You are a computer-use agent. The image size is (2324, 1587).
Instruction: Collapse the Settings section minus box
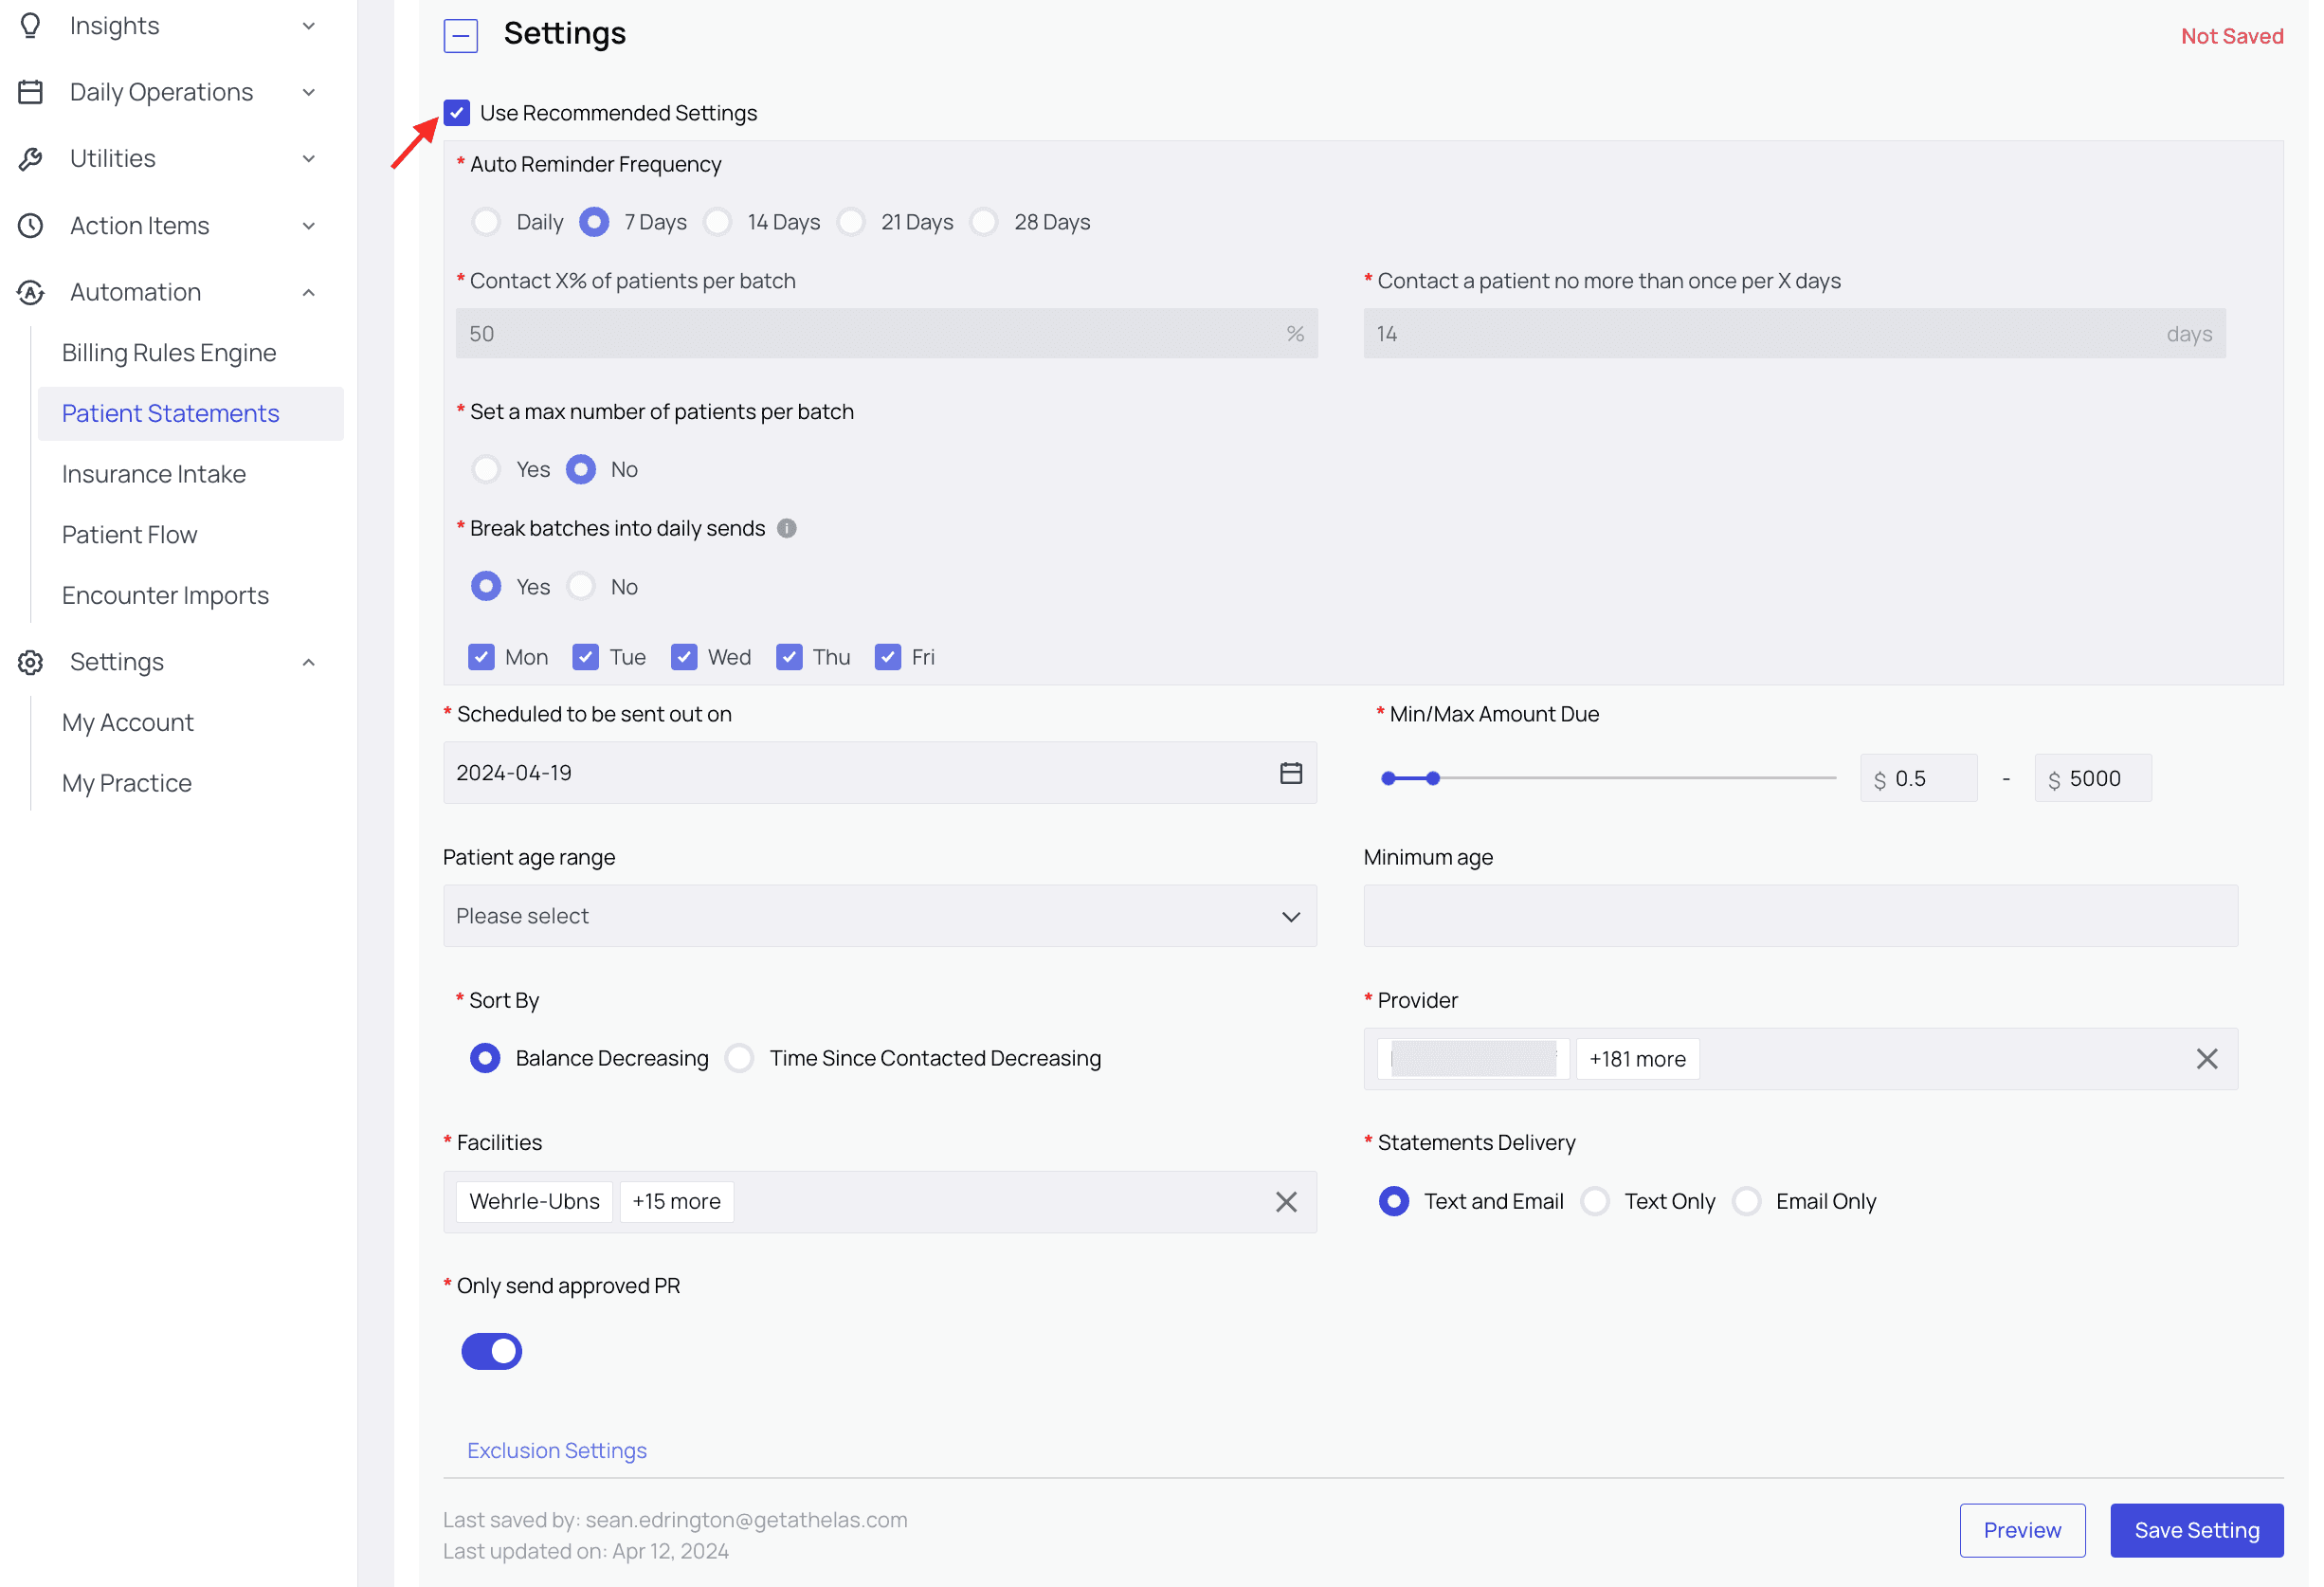[461, 35]
